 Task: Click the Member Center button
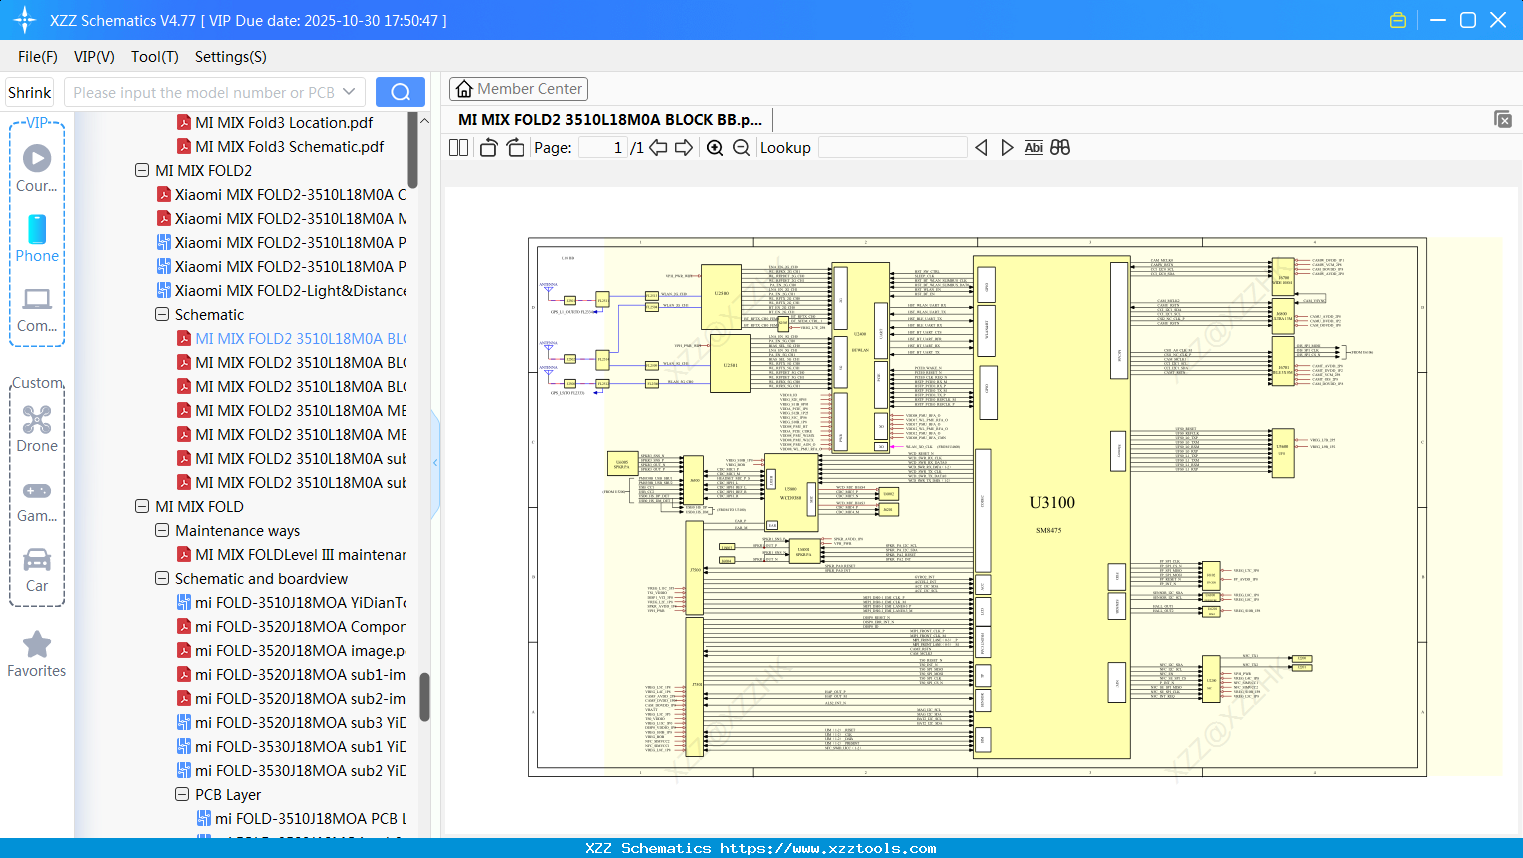pos(518,89)
